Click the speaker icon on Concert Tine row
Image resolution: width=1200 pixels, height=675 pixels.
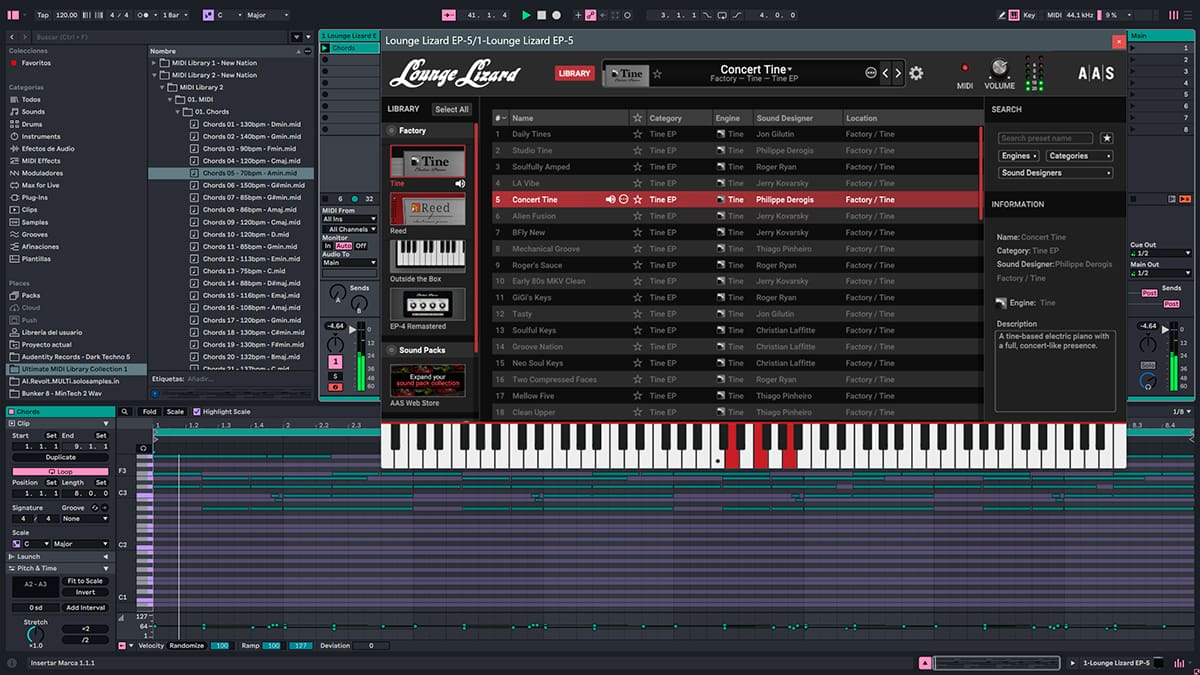(x=610, y=200)
